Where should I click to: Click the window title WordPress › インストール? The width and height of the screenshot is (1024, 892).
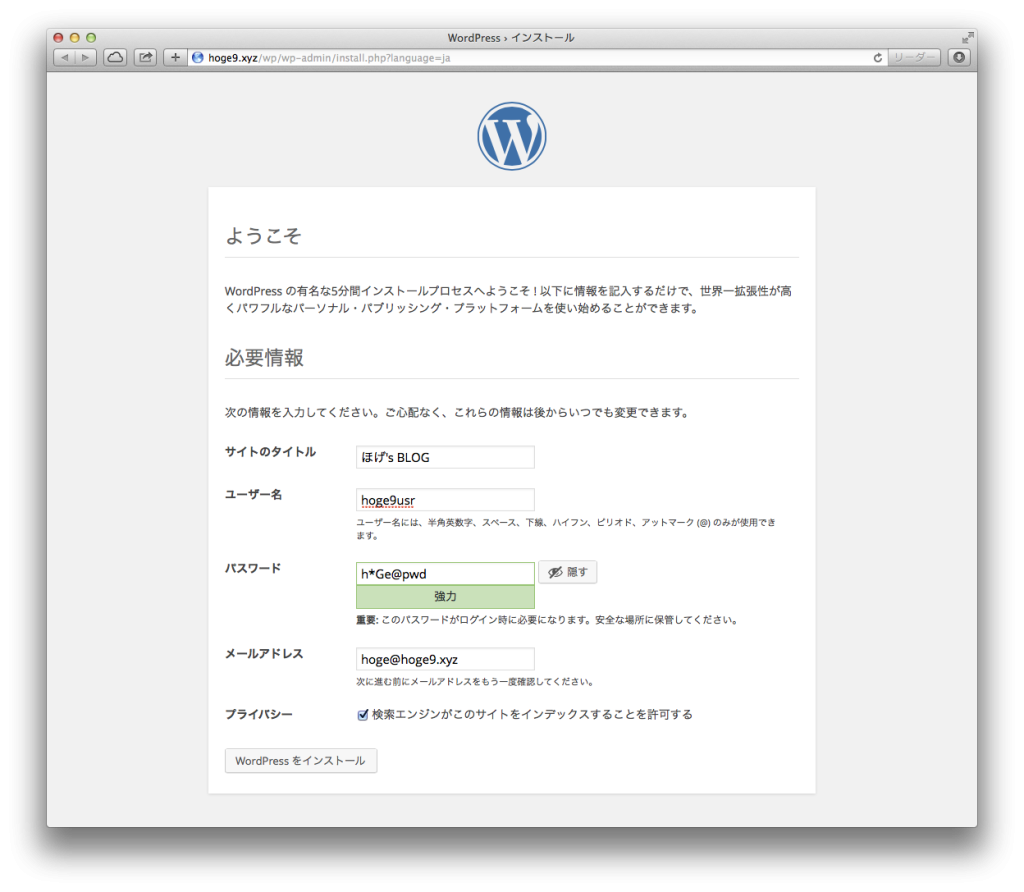511,37
